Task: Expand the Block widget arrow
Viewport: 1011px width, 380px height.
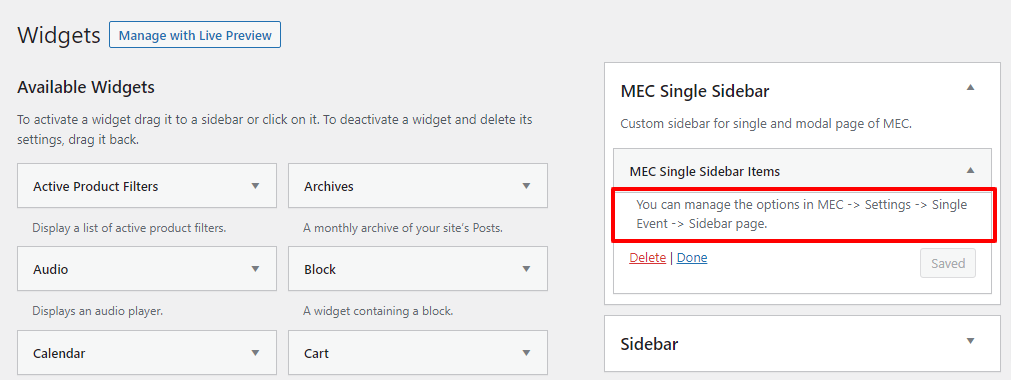Action: [x=526, y=268]
